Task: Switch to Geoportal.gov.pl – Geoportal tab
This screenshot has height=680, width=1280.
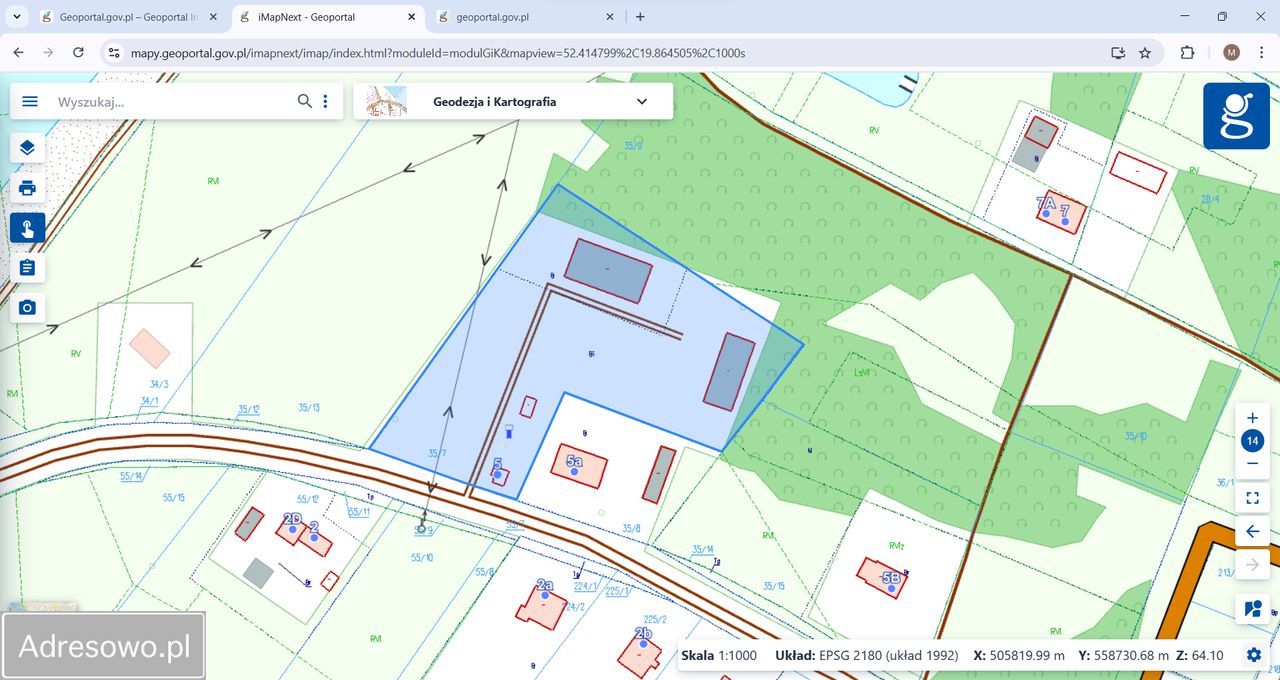Action: pos(128,17)
